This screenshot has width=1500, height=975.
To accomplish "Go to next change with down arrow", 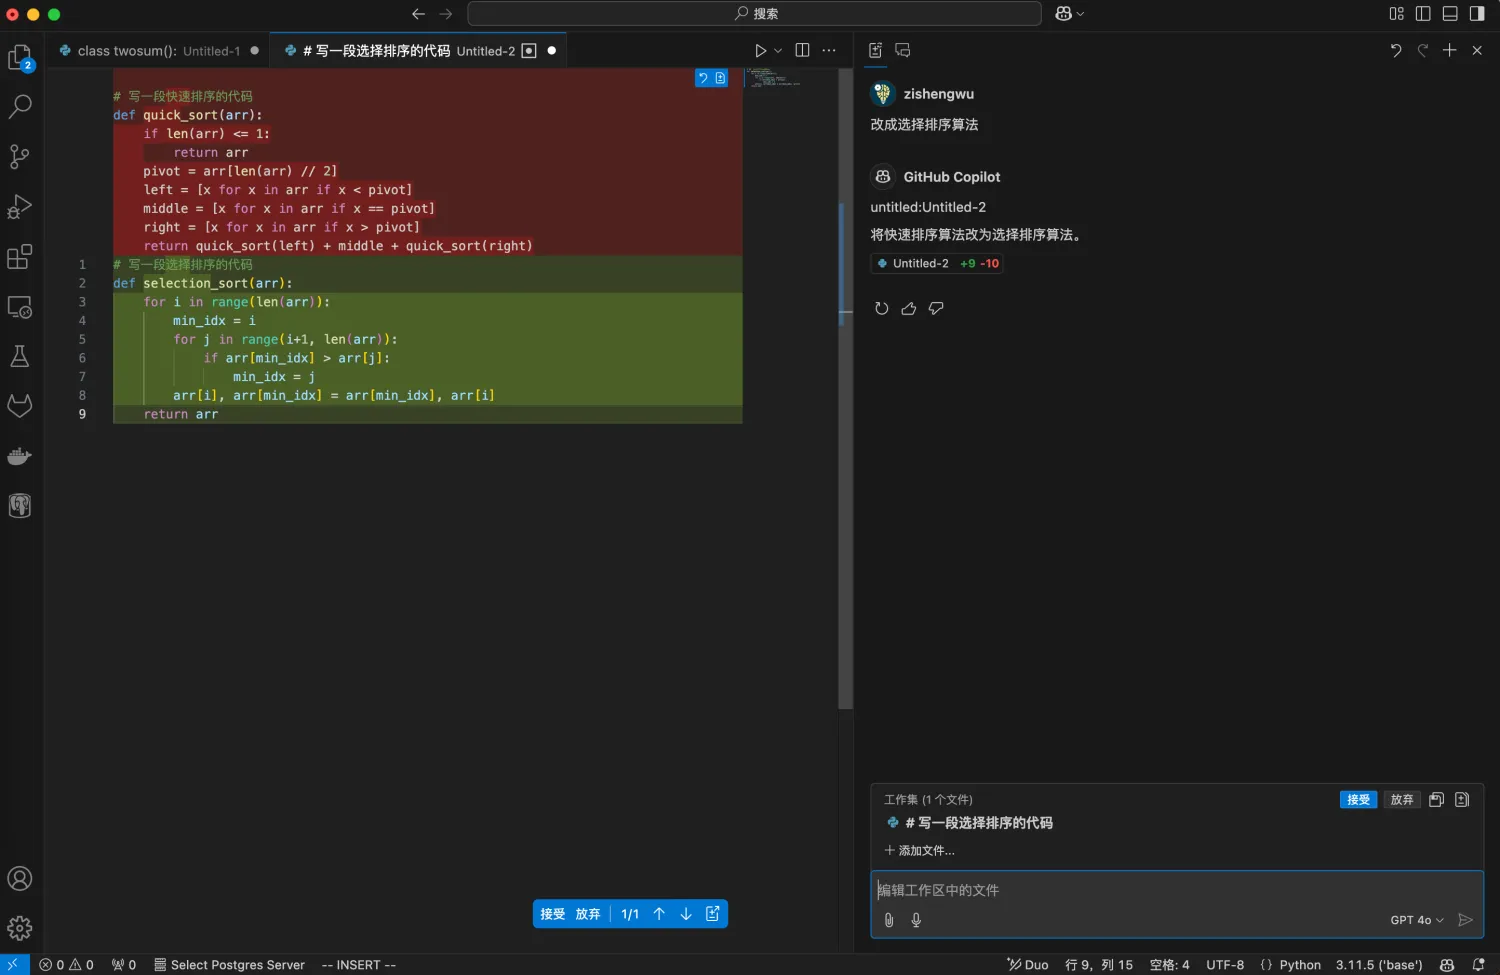I will [x=686, y=914].
